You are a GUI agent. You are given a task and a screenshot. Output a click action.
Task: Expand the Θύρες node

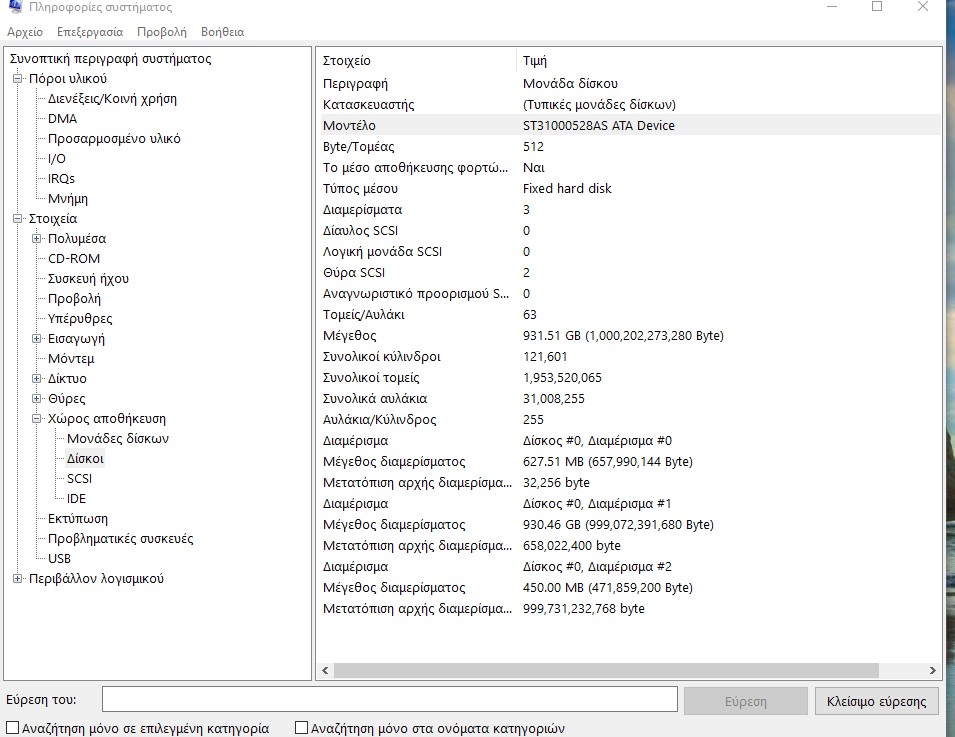[x=37, y=399]
